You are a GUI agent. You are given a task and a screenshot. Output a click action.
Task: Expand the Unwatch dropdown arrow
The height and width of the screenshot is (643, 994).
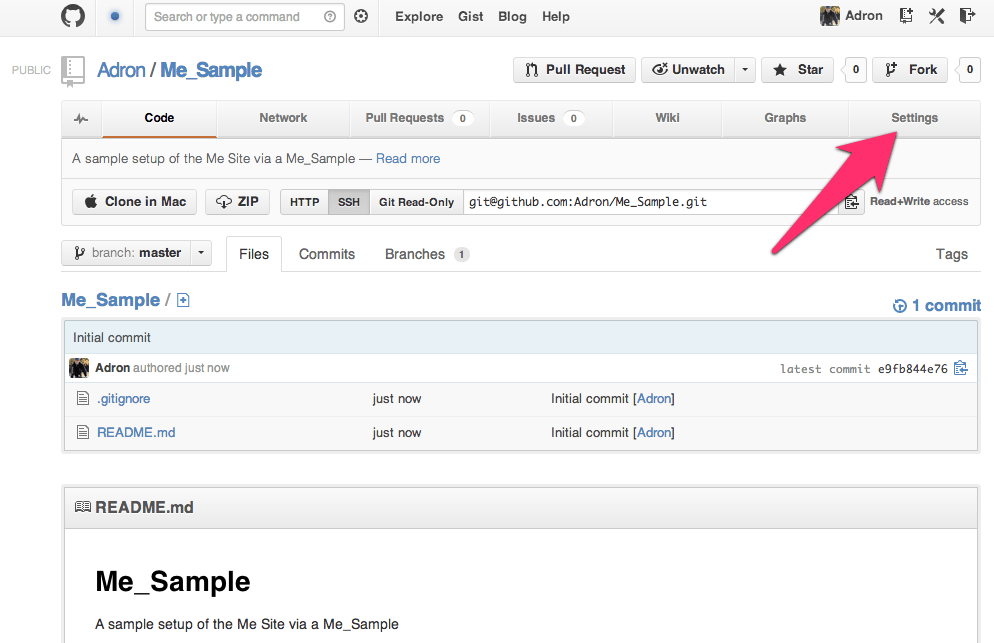[x=746, y=70]
